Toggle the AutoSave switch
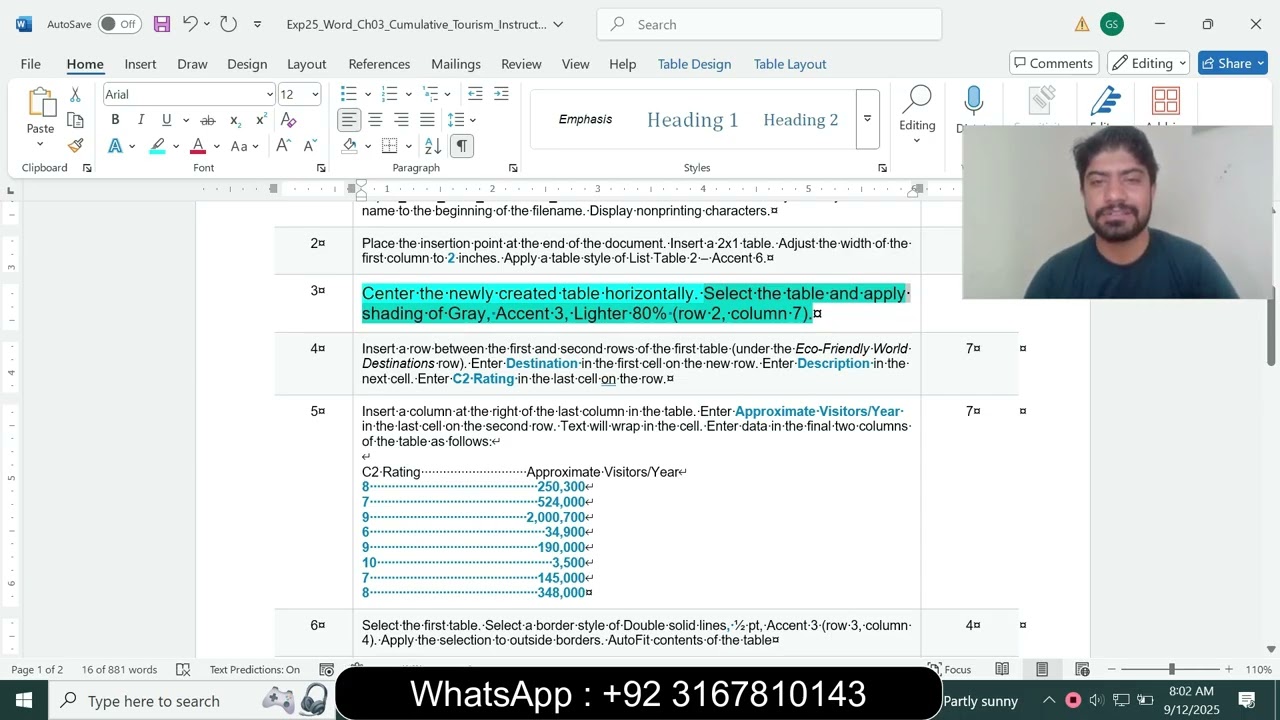The width and height of the screenshot is (1280, 720). 119,24
